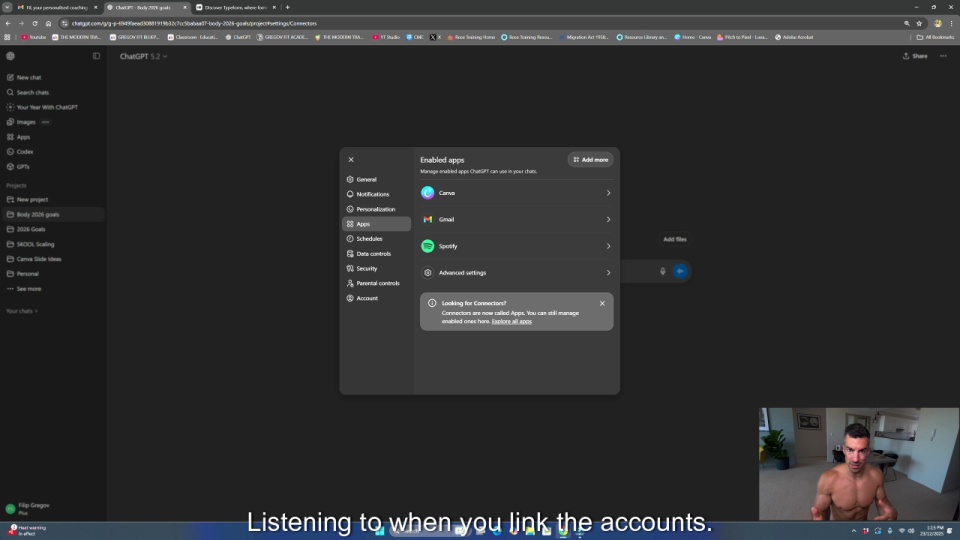This screenshot has height=540, width=960.
Task: Open the Personalization settings section
Action: click(376, 209)
